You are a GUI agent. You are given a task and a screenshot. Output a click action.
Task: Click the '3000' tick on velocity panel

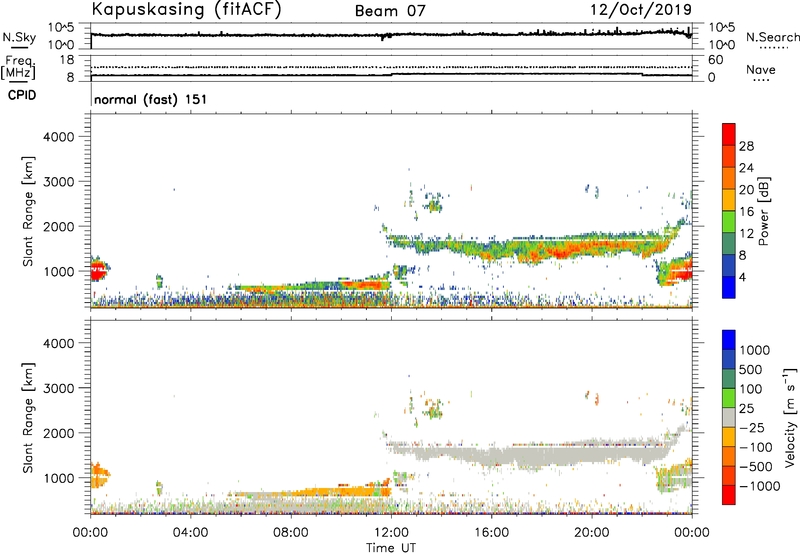click(x=58, y=388)
